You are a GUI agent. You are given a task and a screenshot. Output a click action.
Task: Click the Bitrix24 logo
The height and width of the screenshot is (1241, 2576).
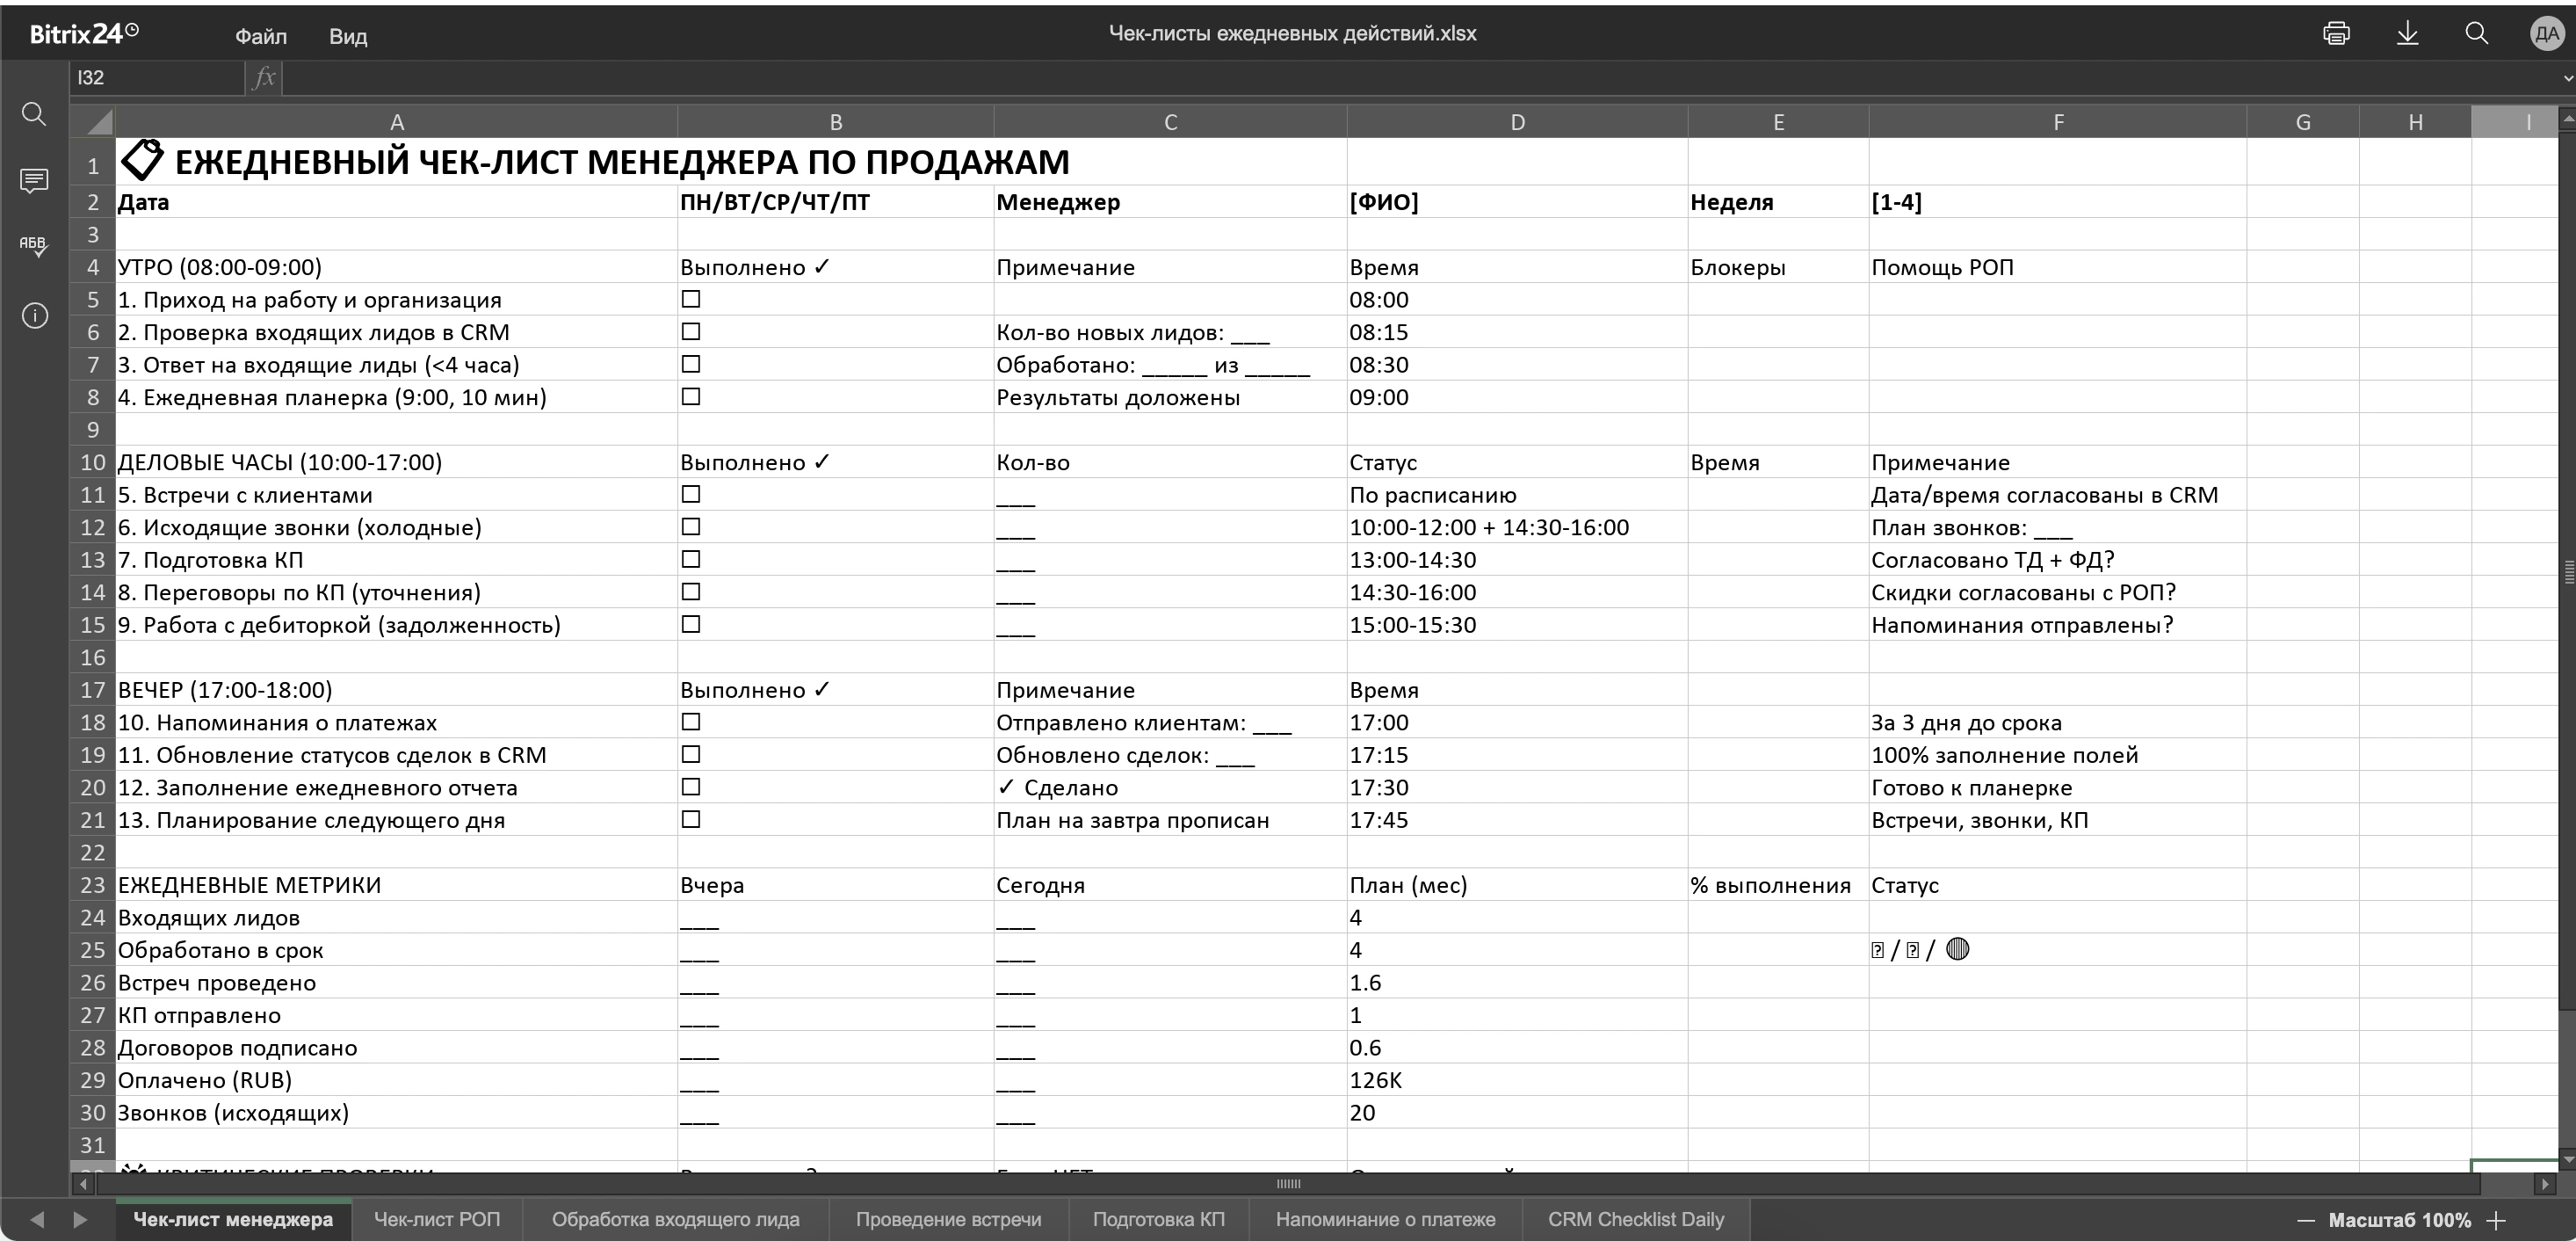pos(84,34)
